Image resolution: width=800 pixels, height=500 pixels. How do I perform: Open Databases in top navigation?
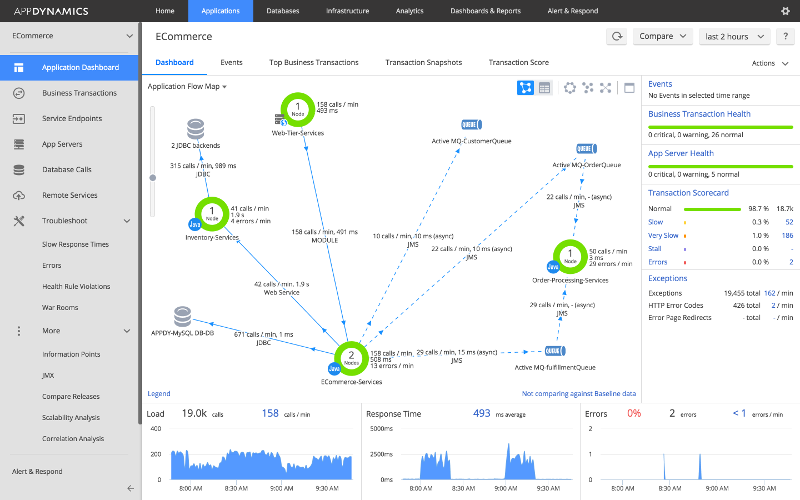[x=283, y=11]
